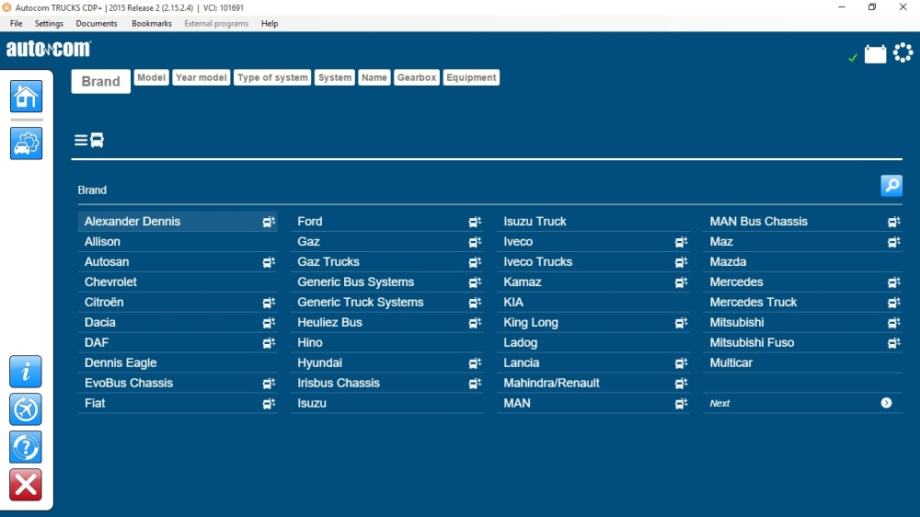Click the truck icon beside Mercedes Truck
The height and width of the screenshot is (517, 920).
(x=894, y=303)
